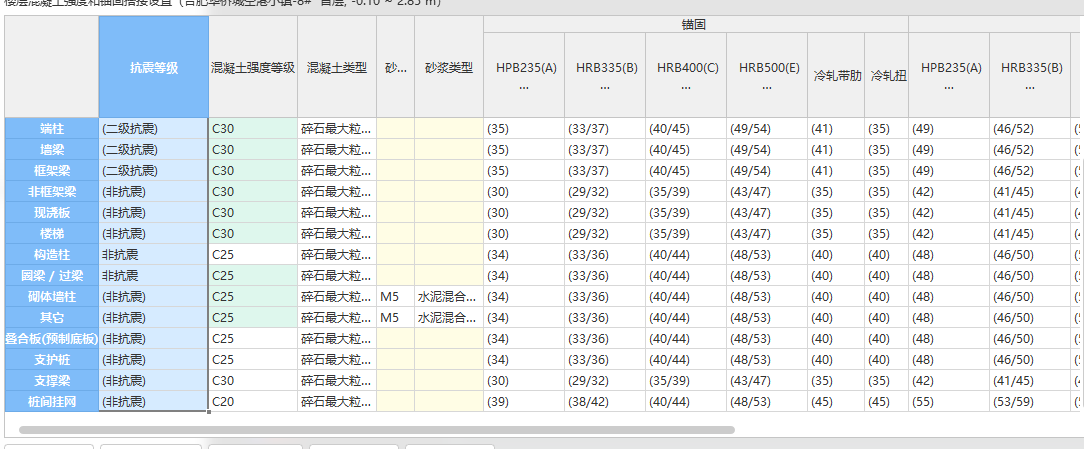Select the 框架梁 row header
The image size is (1084, 449).
coord(52,170)
